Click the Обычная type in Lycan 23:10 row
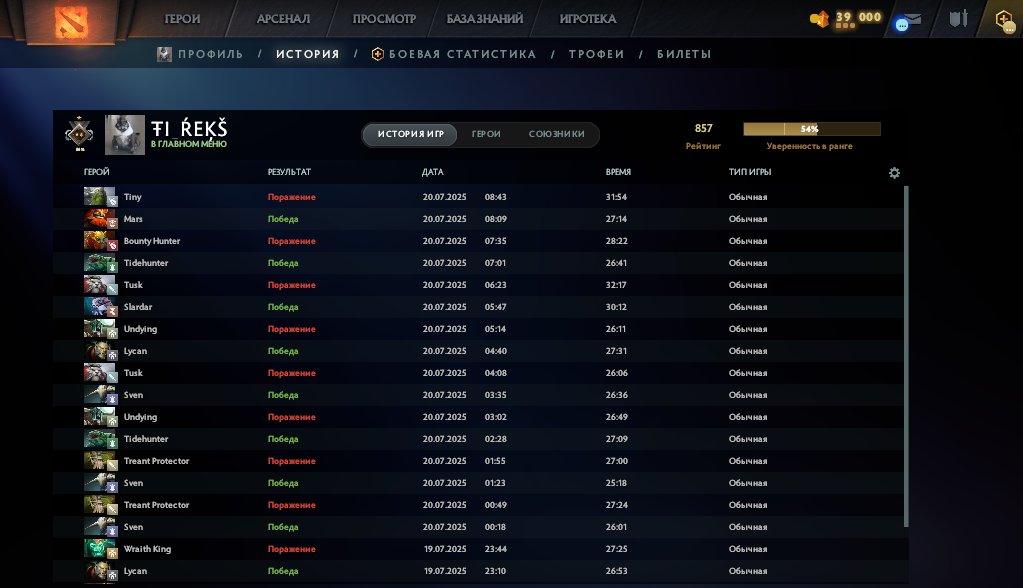The image size is (1023, 588). point(748,571)
